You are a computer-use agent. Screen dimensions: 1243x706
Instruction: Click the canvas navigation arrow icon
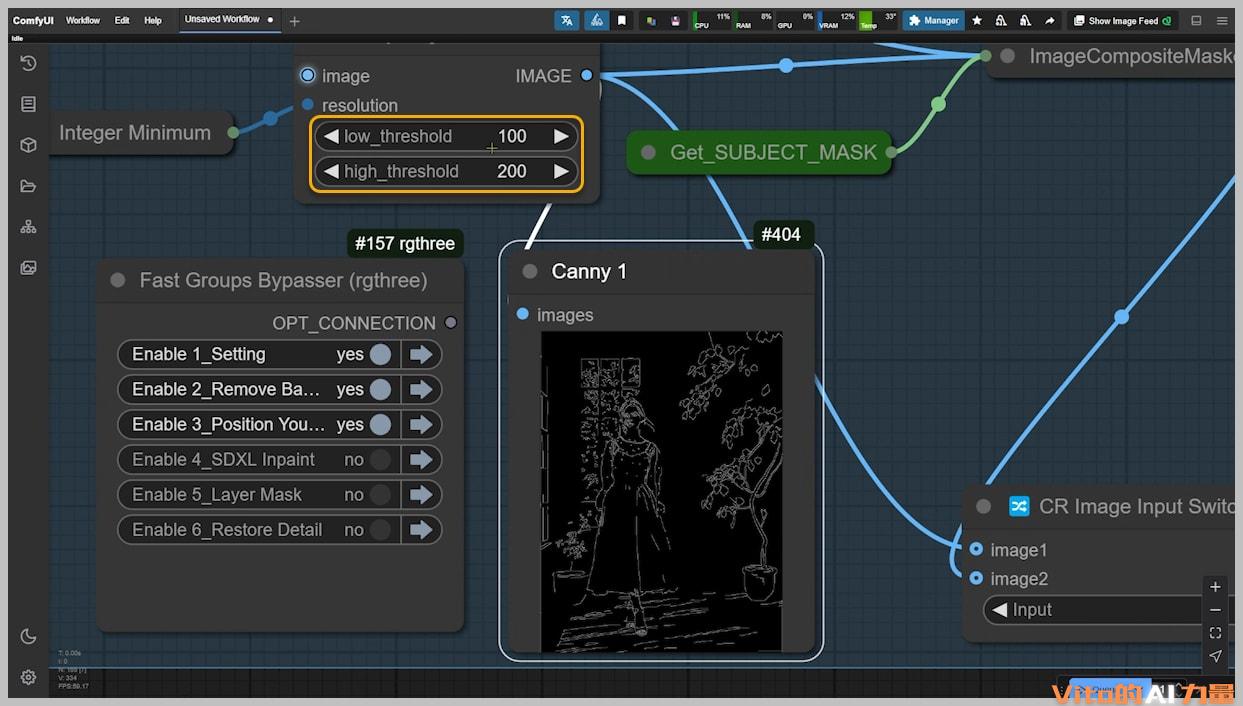pyautogui.click(x=1215, y=656)
